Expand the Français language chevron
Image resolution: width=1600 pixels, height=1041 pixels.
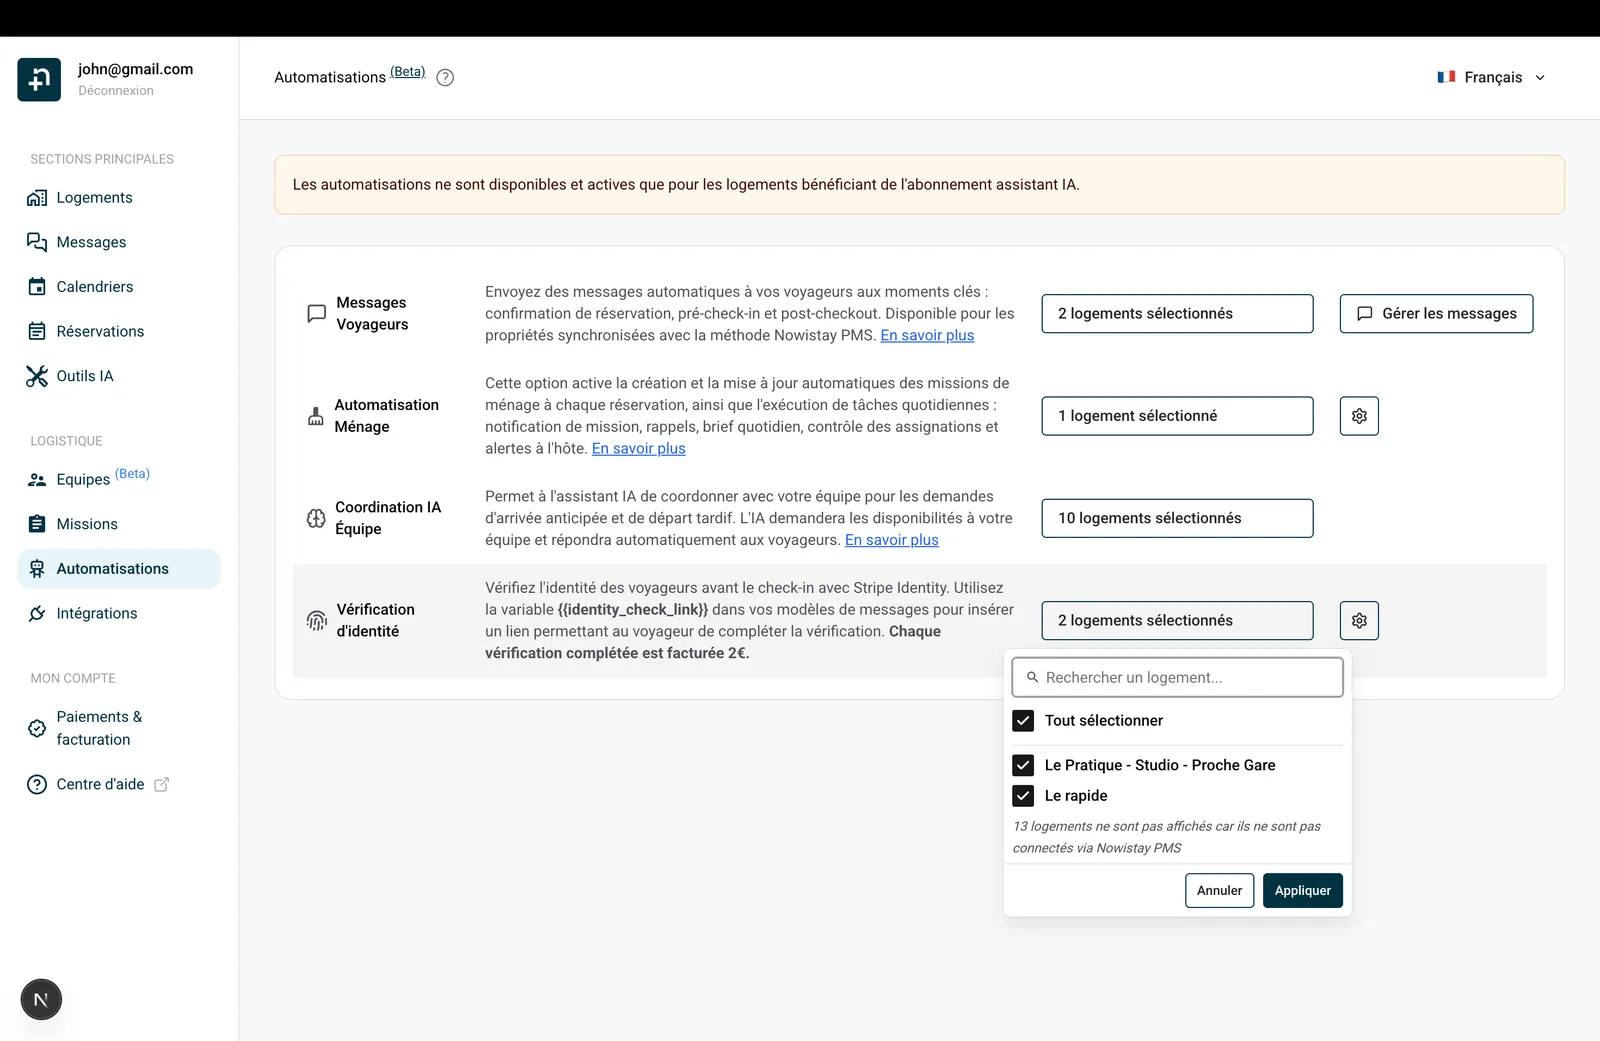(1540, 78)
